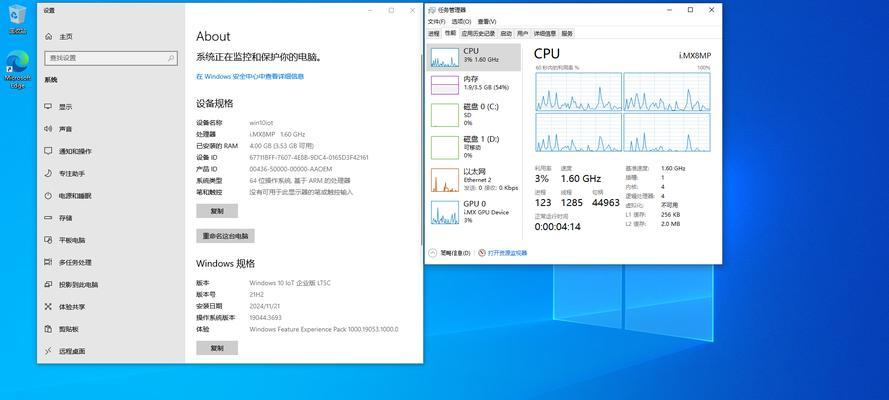
Task: Open the Recycle Bin desktop icon
Action: point(17,17)
